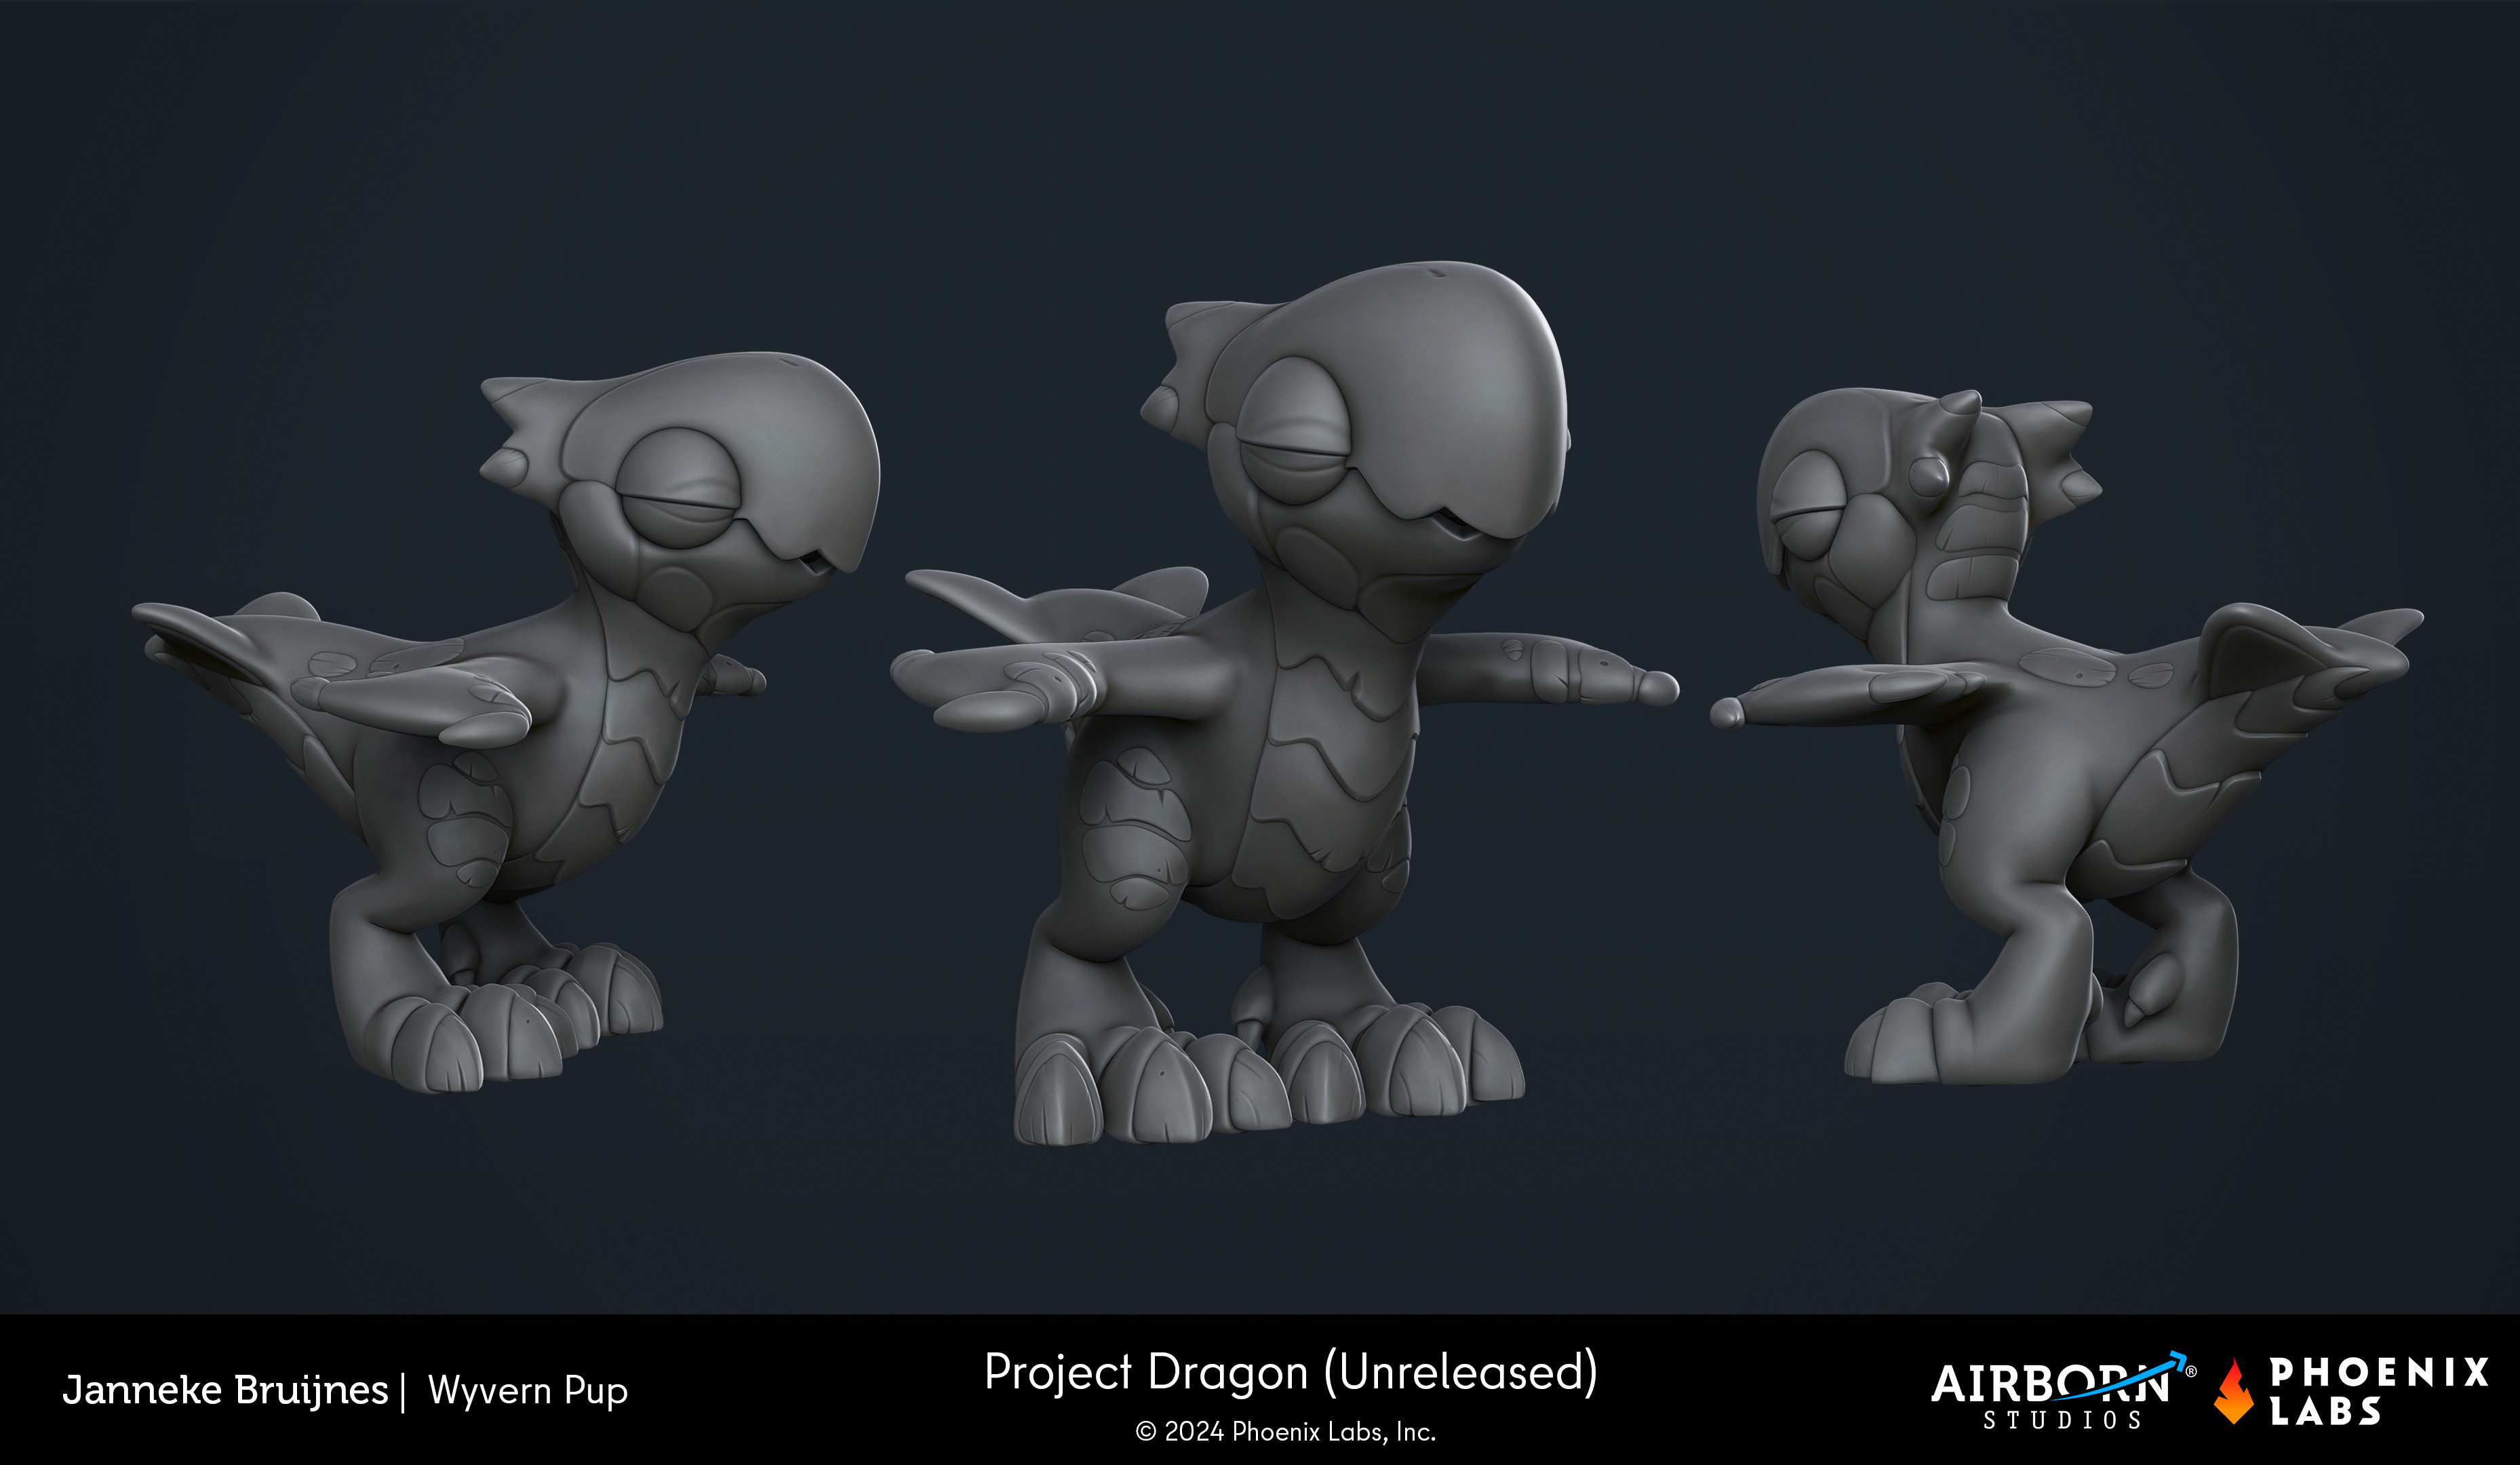Click the Airborn Studios logo
Screen dimensions: 2520x1465
click(2063, 1391)
